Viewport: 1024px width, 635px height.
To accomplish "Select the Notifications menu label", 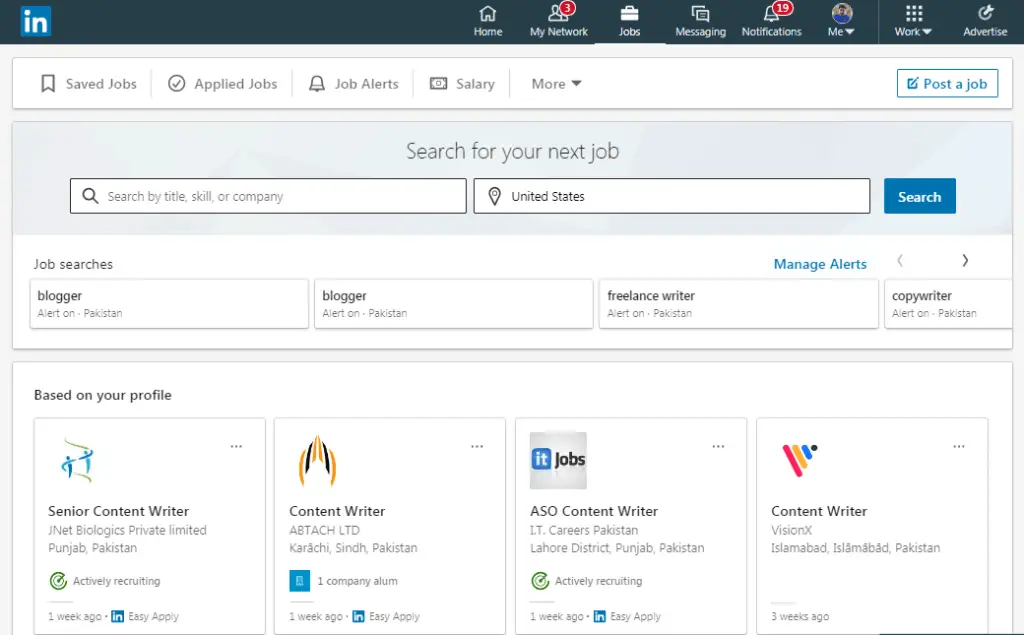I will click(x=771, y=31).
